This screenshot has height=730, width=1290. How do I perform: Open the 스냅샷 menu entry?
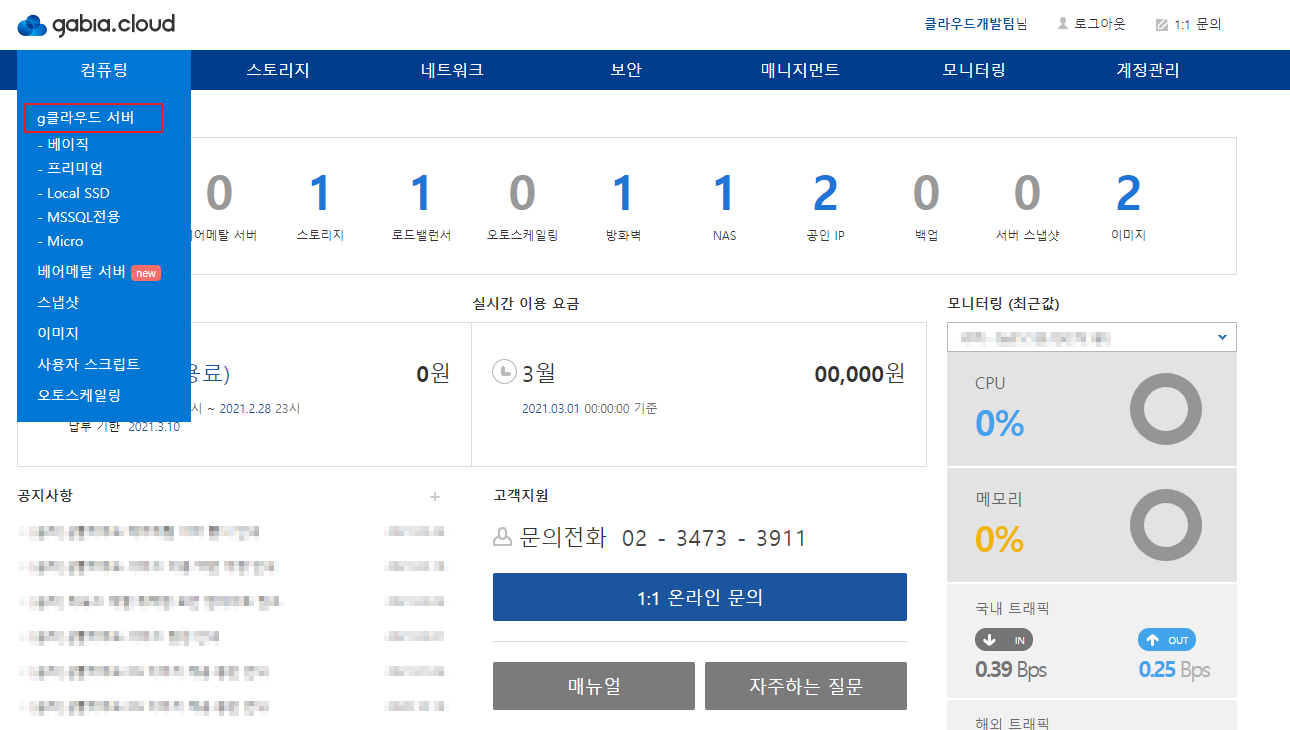(x=58, y=302)
